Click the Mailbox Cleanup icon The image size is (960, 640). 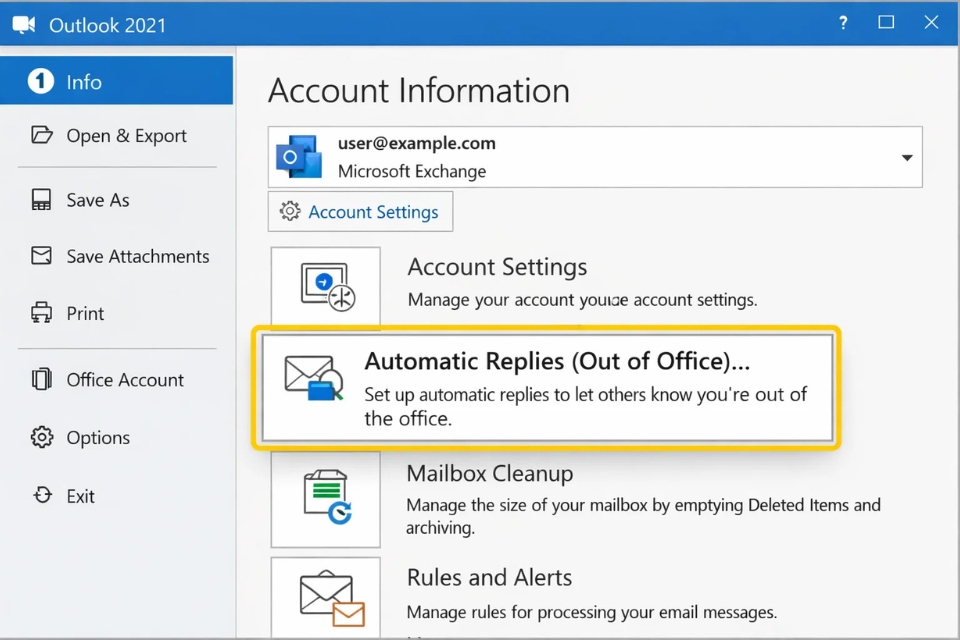pyautogui.click(x=325, y=498)
